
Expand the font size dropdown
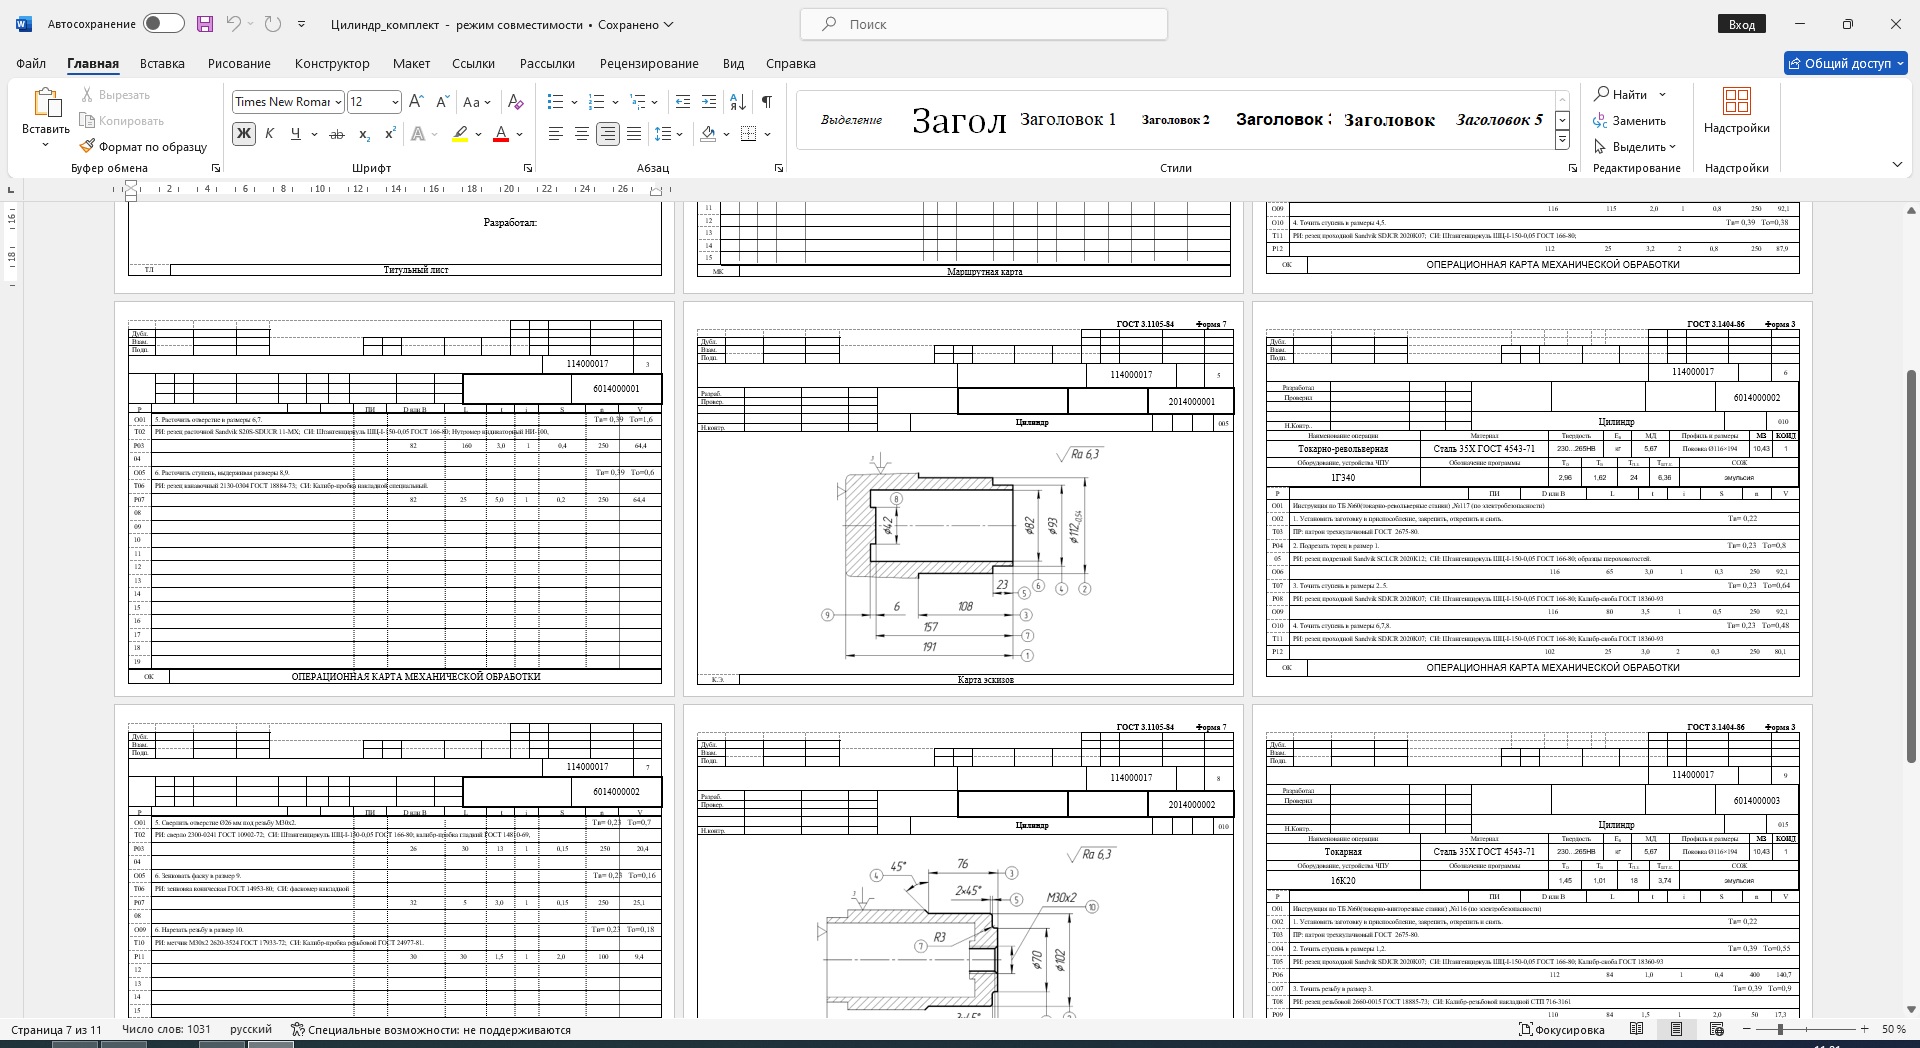tap(395, 102)
